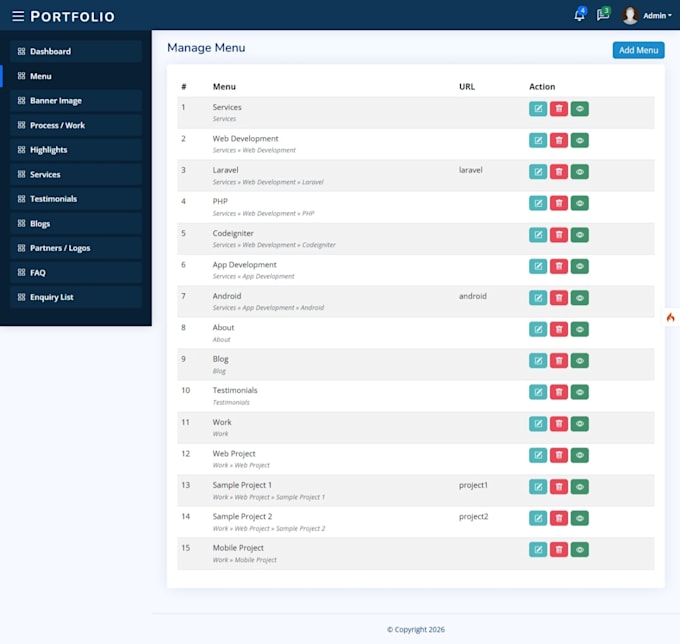Select Menu in the sidebar
Image resolution: width=680 pixels, height=644 pixels.
click(x=76, y=76)
